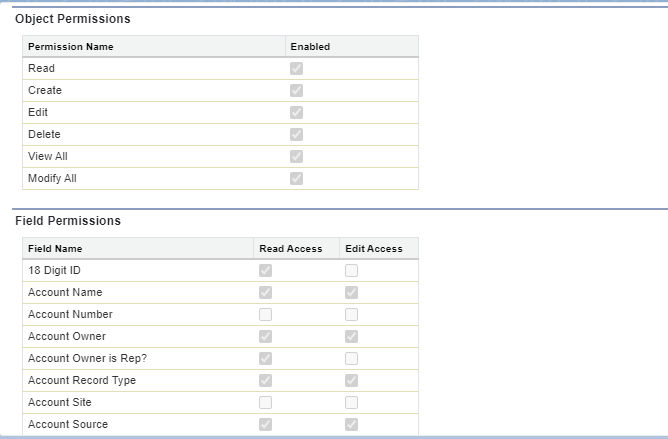668x439 pixels.
Task: Toggle the Modify All permission checkbox
Action: click(x=297, y=178)
